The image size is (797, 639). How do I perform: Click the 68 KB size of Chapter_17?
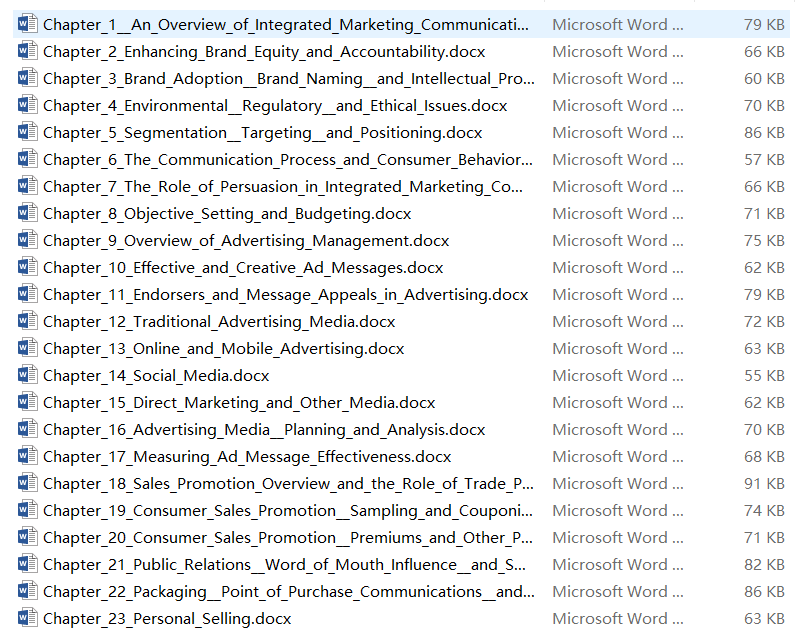pyautogui.click(x=764, y=456)
